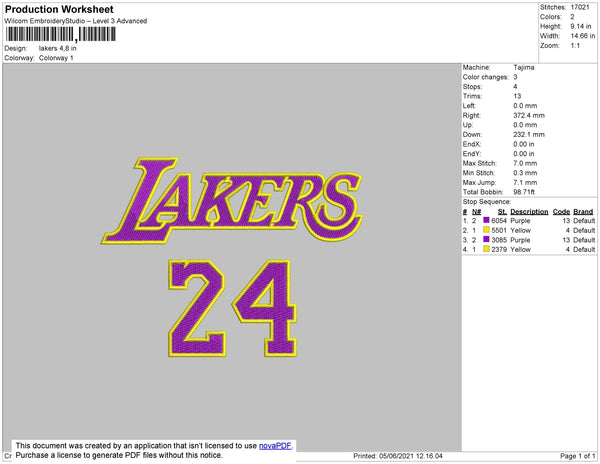The height and width of the screenshot is (464, 600).
Task: Select the Down value '232.1 mm'
Action: 529,134
